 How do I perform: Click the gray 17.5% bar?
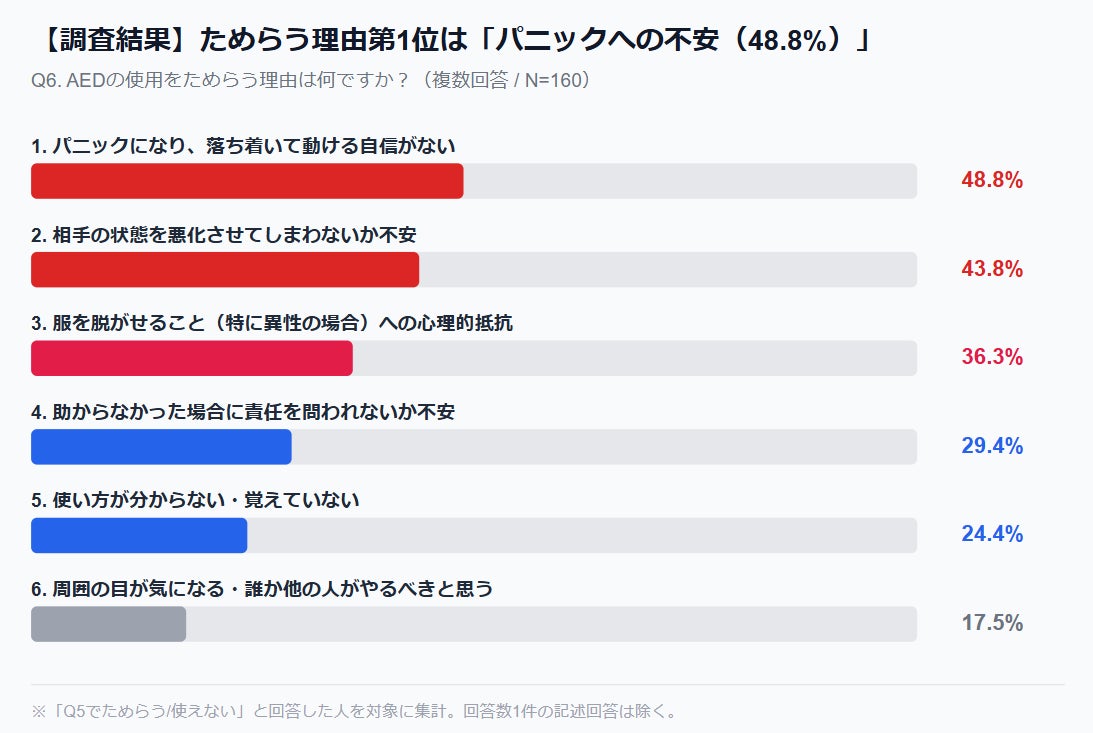[109, 624]
